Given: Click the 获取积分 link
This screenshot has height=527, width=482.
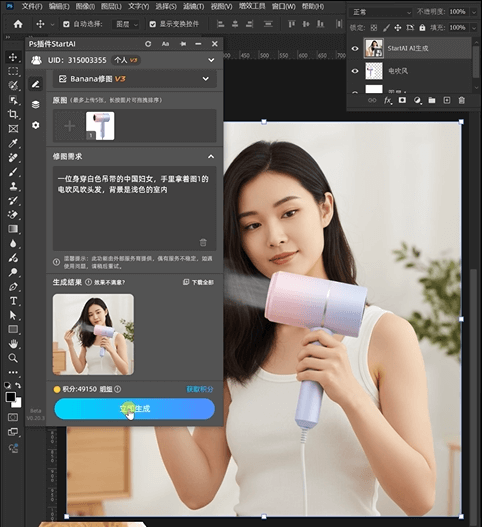Looking at the screenshot, I should [x=200, y=389].
